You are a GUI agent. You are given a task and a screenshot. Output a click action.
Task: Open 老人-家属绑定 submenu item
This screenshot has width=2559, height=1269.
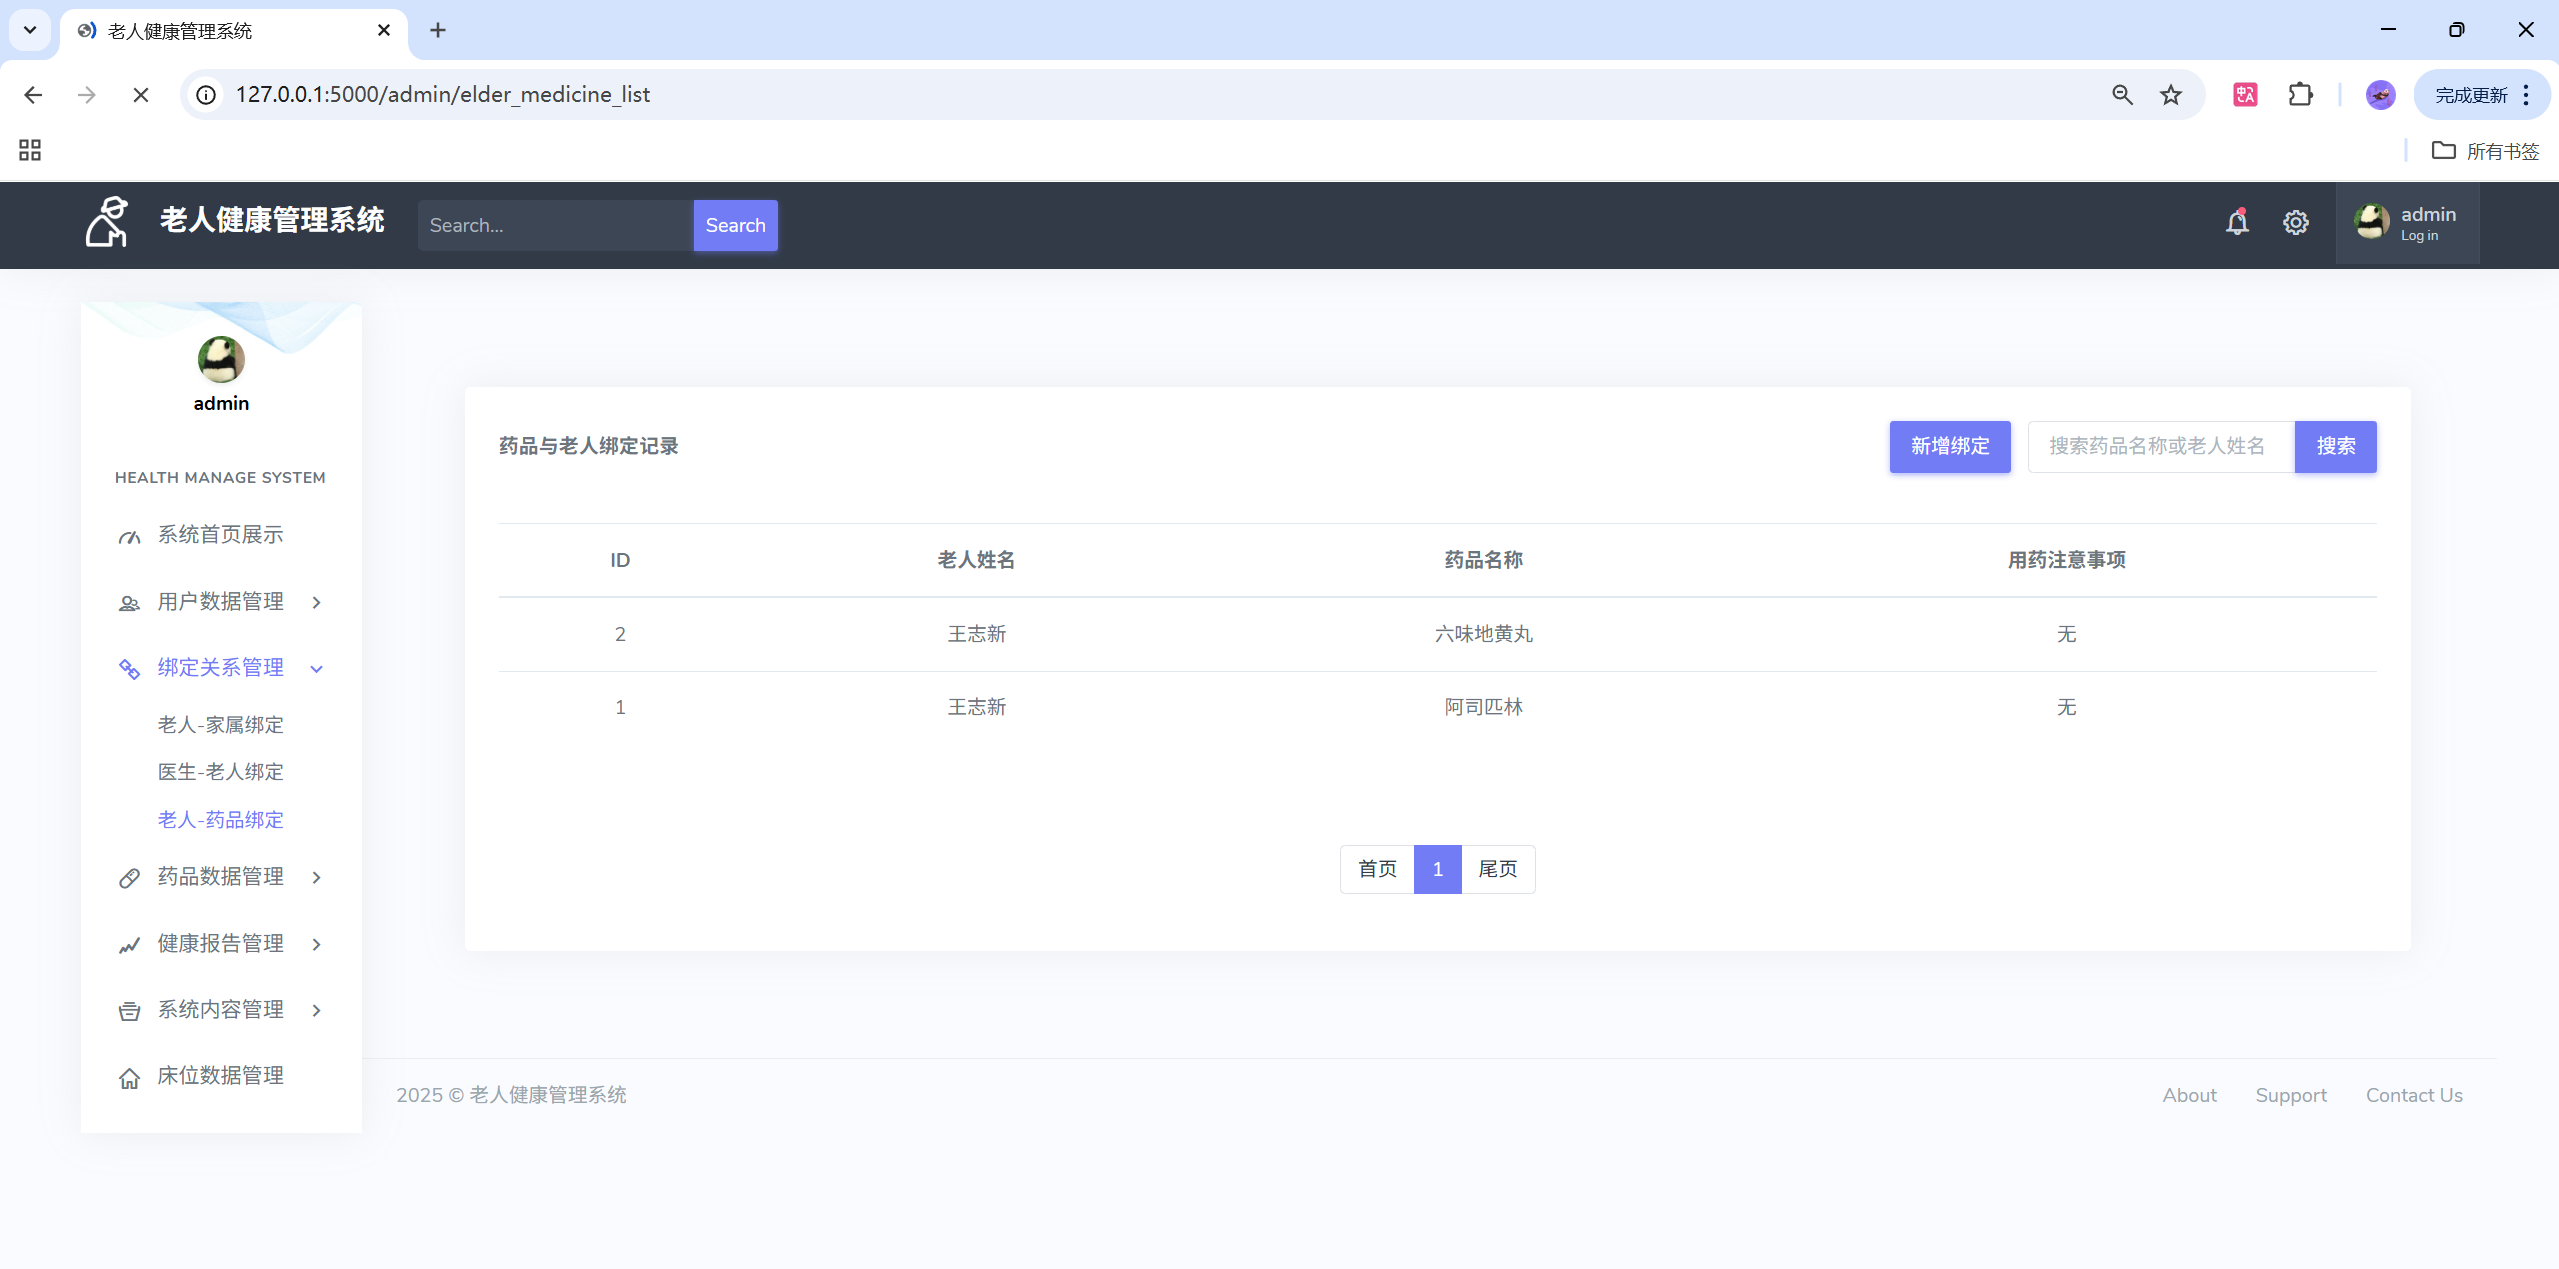[x=221, y=725]
